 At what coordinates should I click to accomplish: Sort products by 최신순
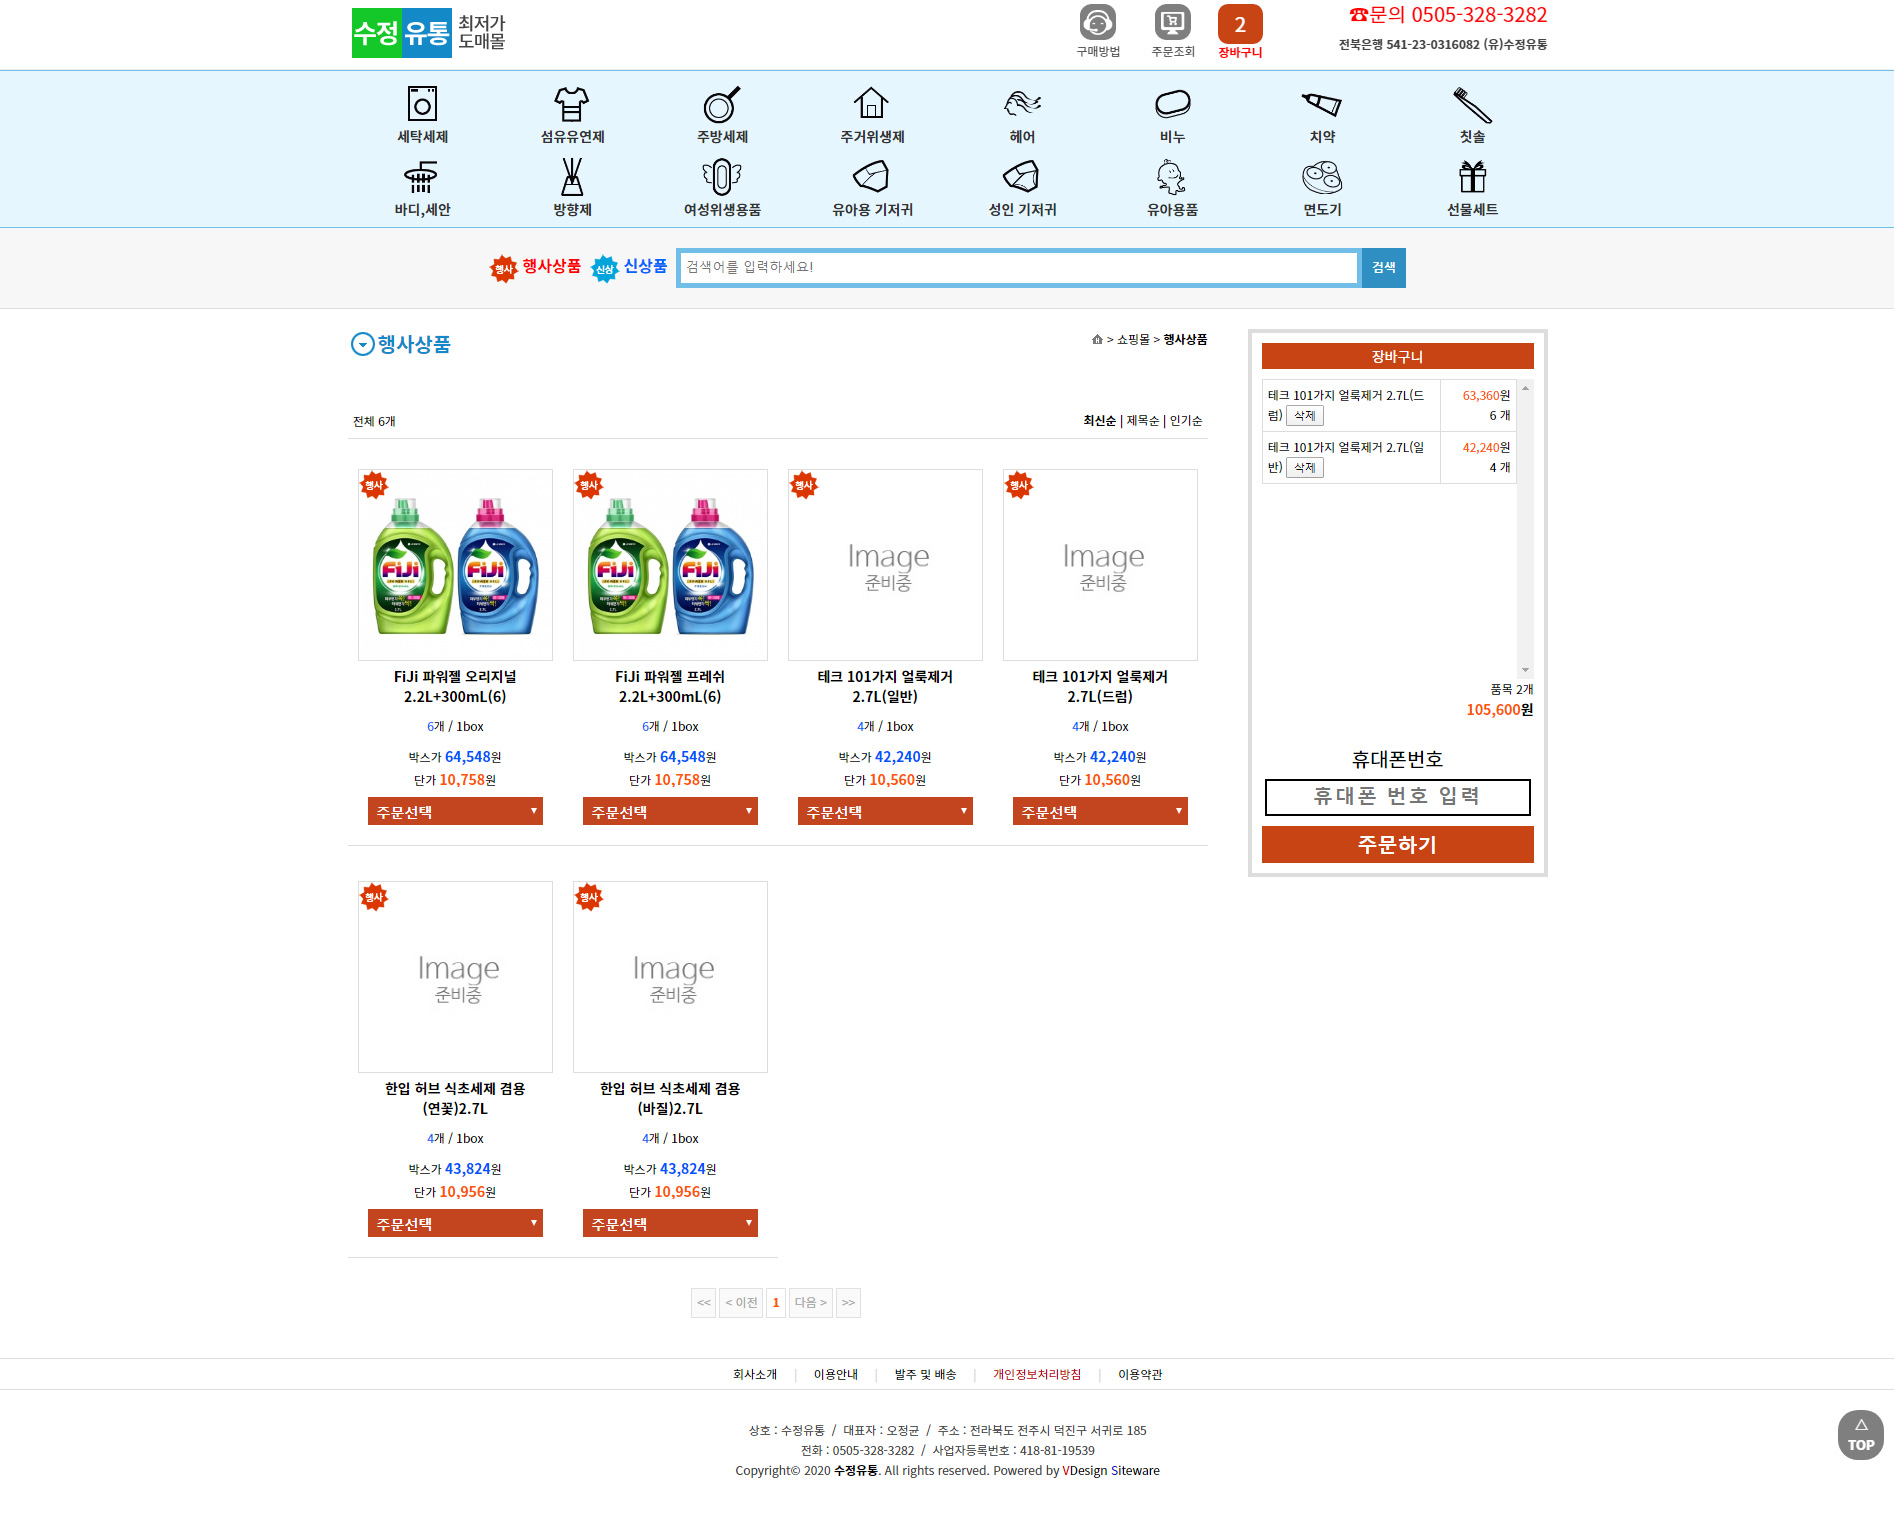click(x=1099, y=421)
